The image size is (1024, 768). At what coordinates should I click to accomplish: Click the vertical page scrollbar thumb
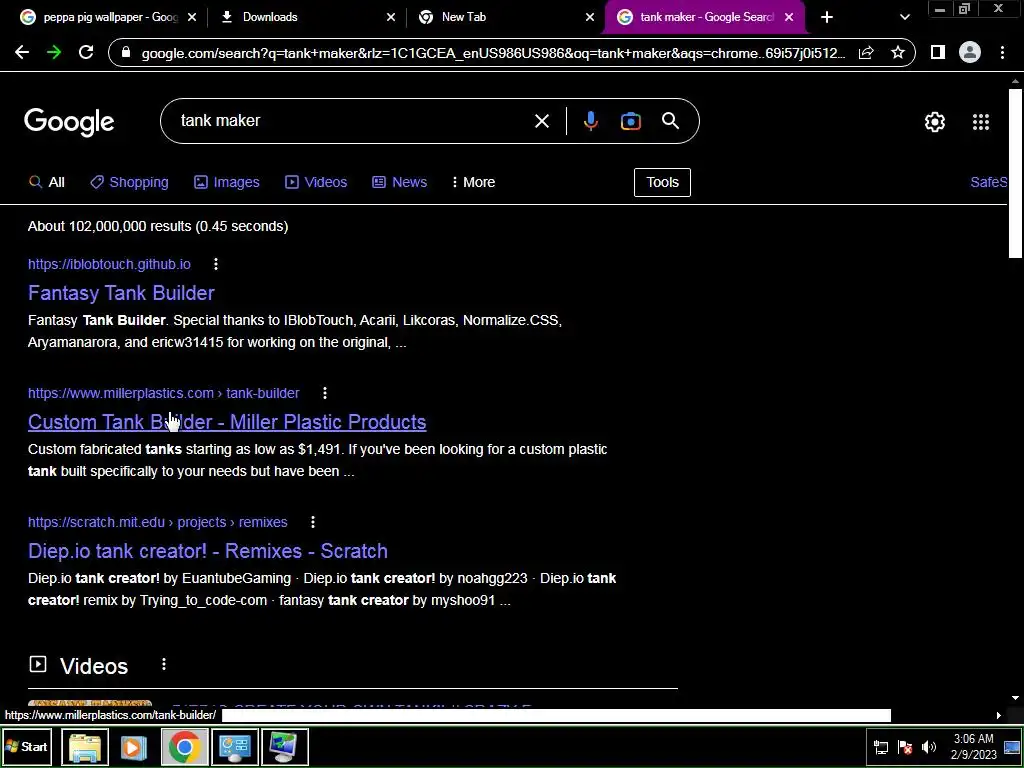click(x=1015, y=173)
